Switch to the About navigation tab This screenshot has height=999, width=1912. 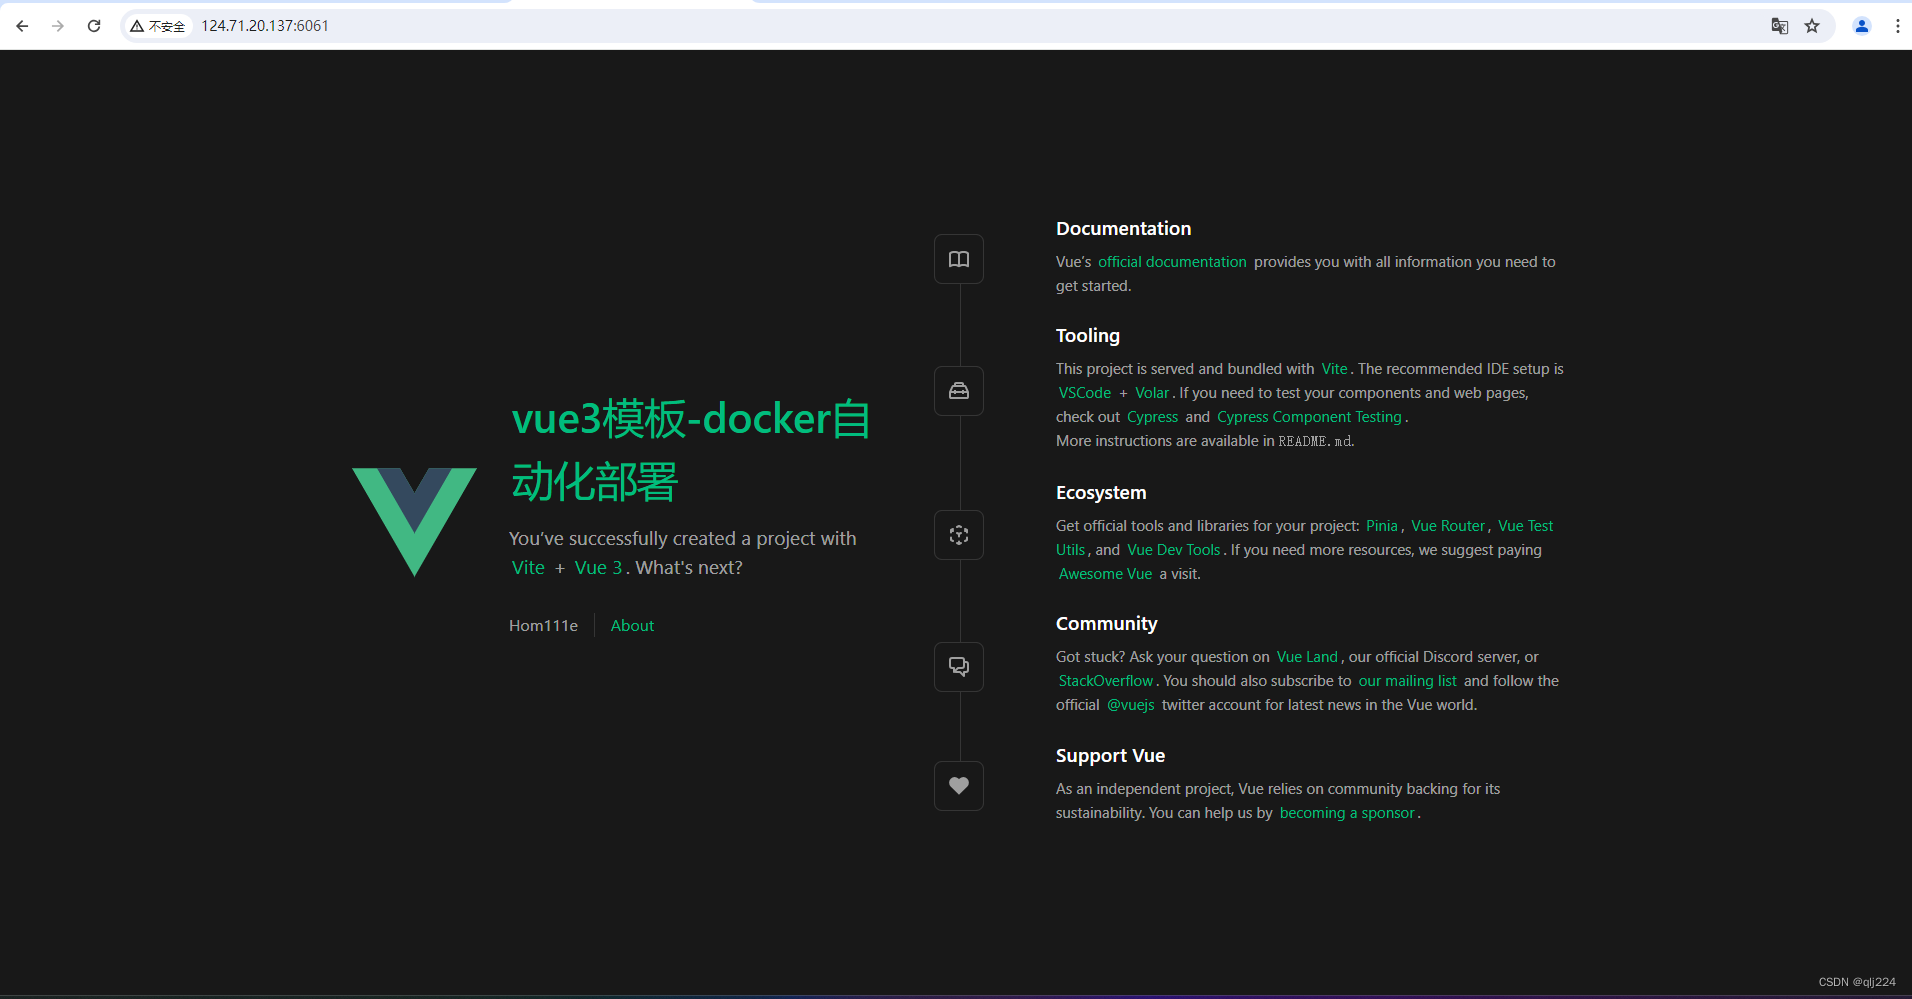point(632,626)
